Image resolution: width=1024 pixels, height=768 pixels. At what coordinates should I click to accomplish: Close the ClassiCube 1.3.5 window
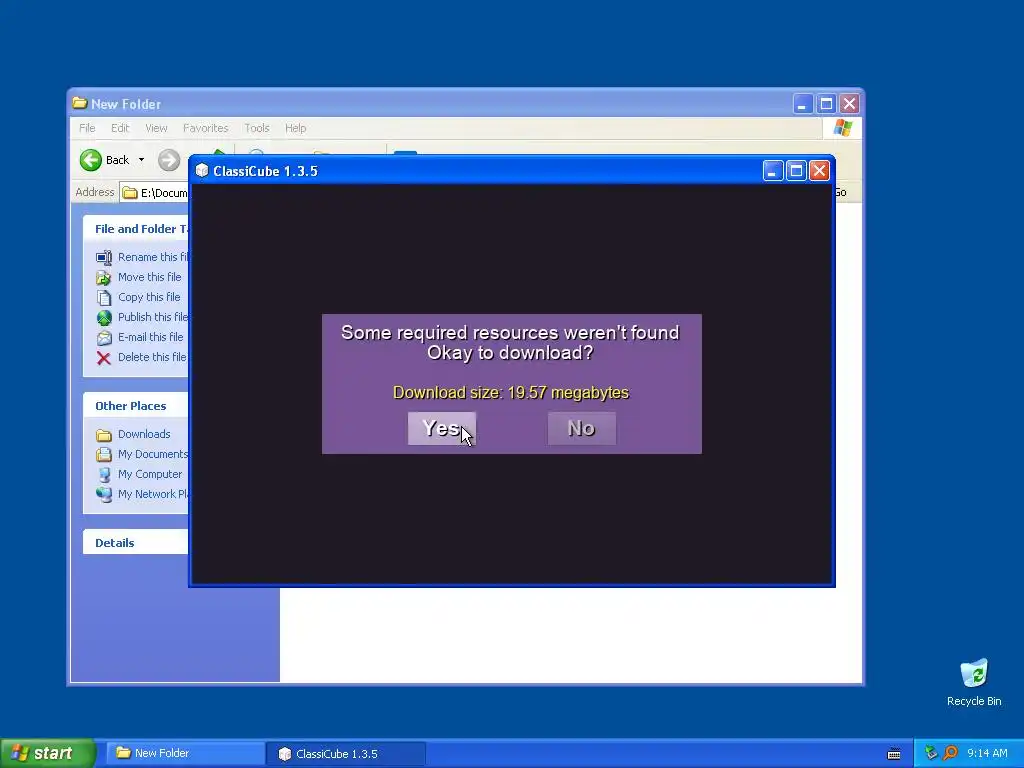pyautogui.click(x=820, y=171)
